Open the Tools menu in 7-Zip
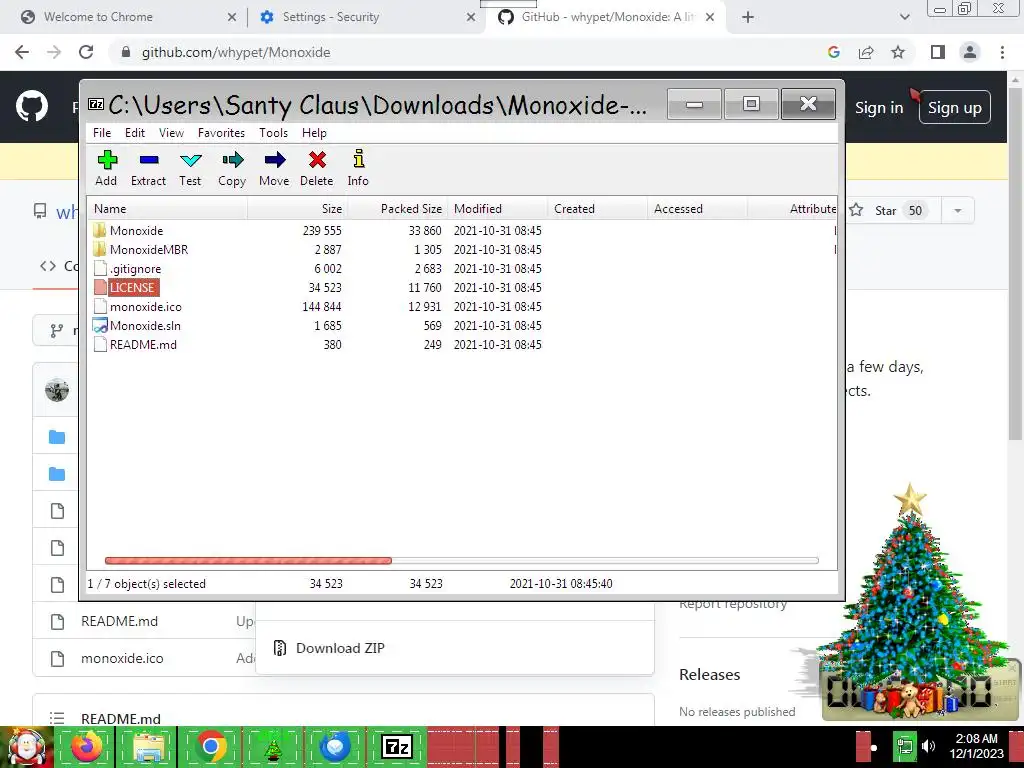1024x768 pixels. 273,133
